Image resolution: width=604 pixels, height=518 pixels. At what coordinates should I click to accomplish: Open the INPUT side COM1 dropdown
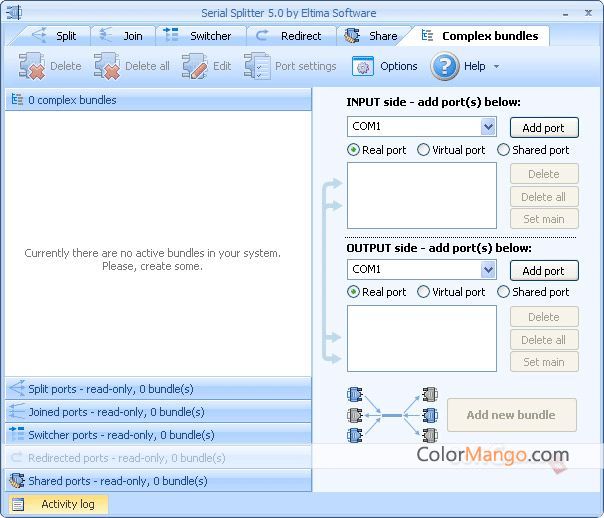(488, 127)
